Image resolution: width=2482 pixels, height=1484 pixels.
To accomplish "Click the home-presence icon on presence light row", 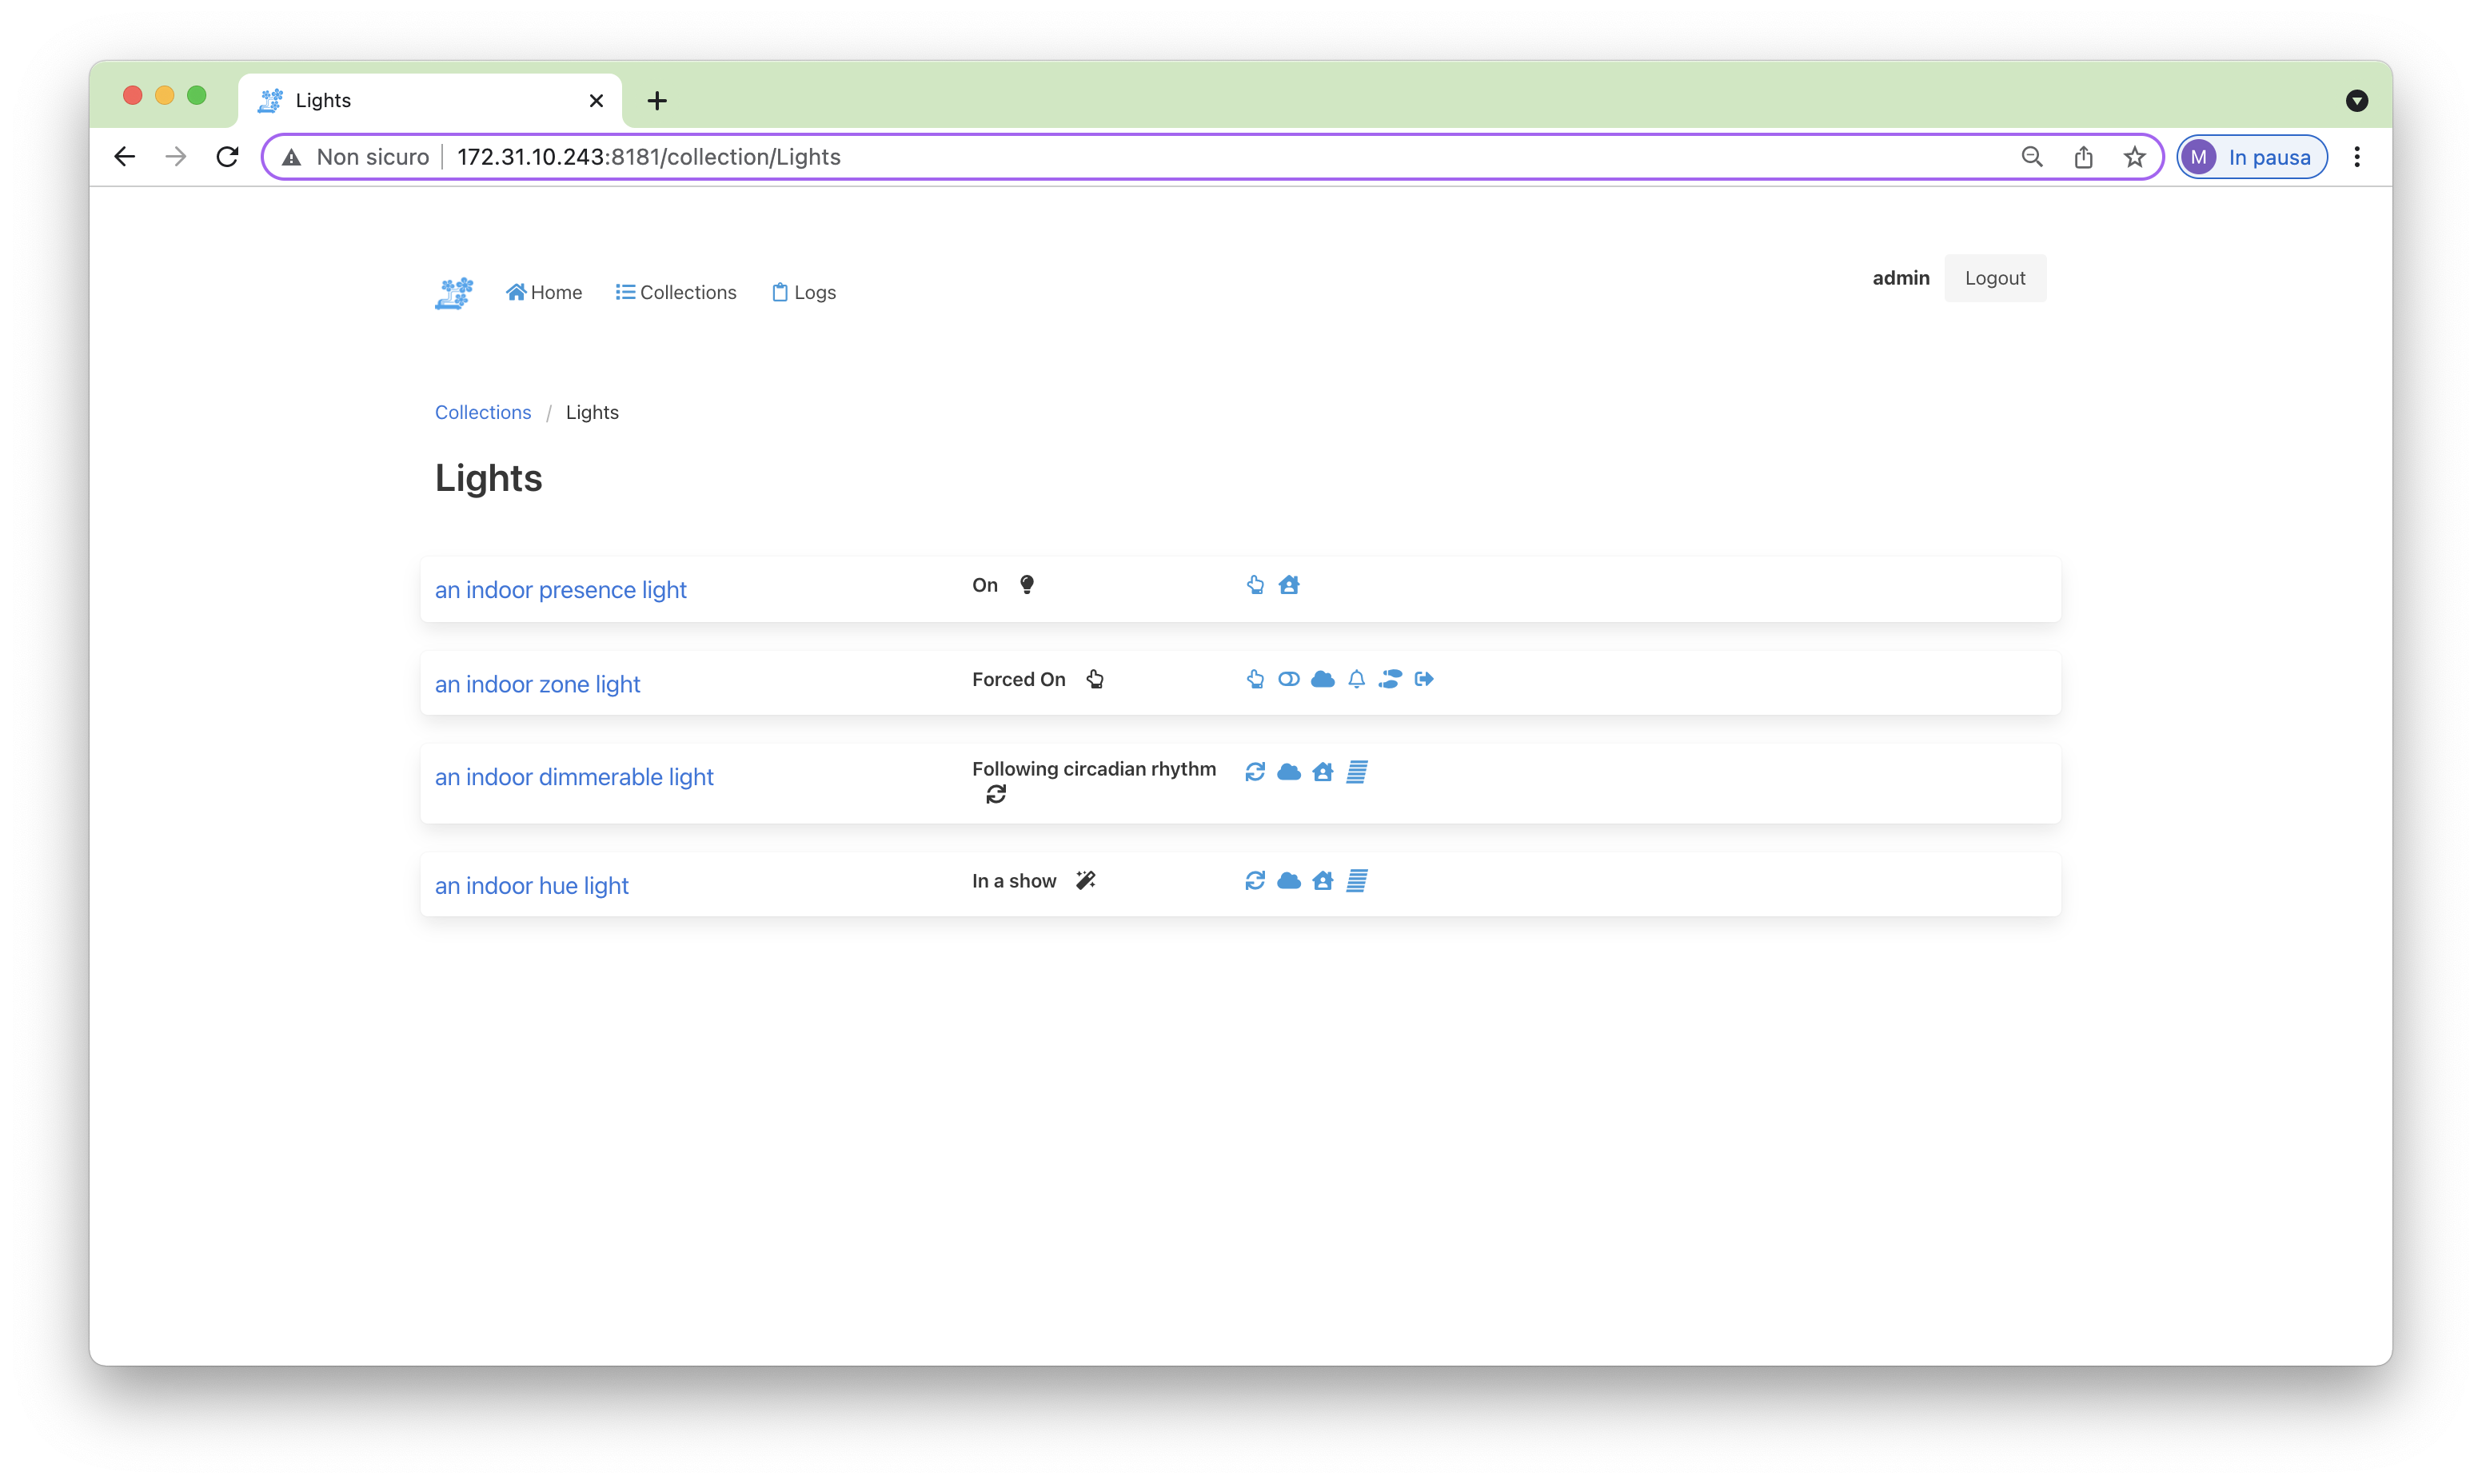I will [1289, 585].
